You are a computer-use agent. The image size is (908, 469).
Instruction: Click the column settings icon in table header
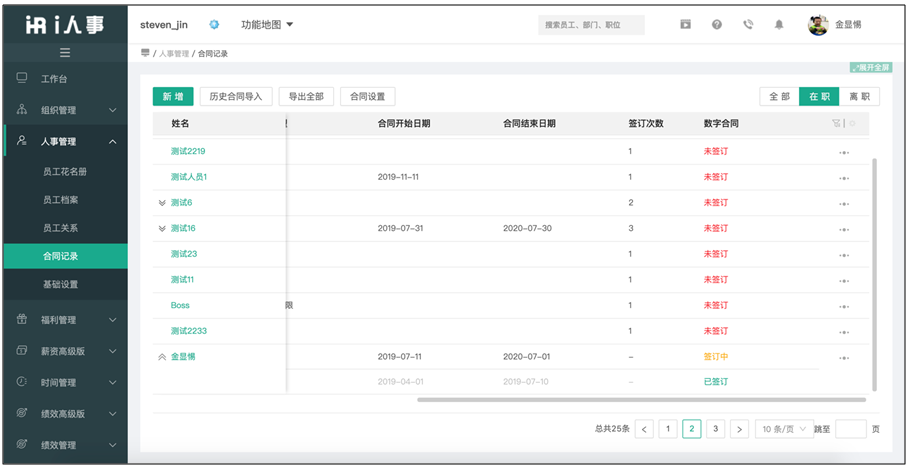point(852,123)
